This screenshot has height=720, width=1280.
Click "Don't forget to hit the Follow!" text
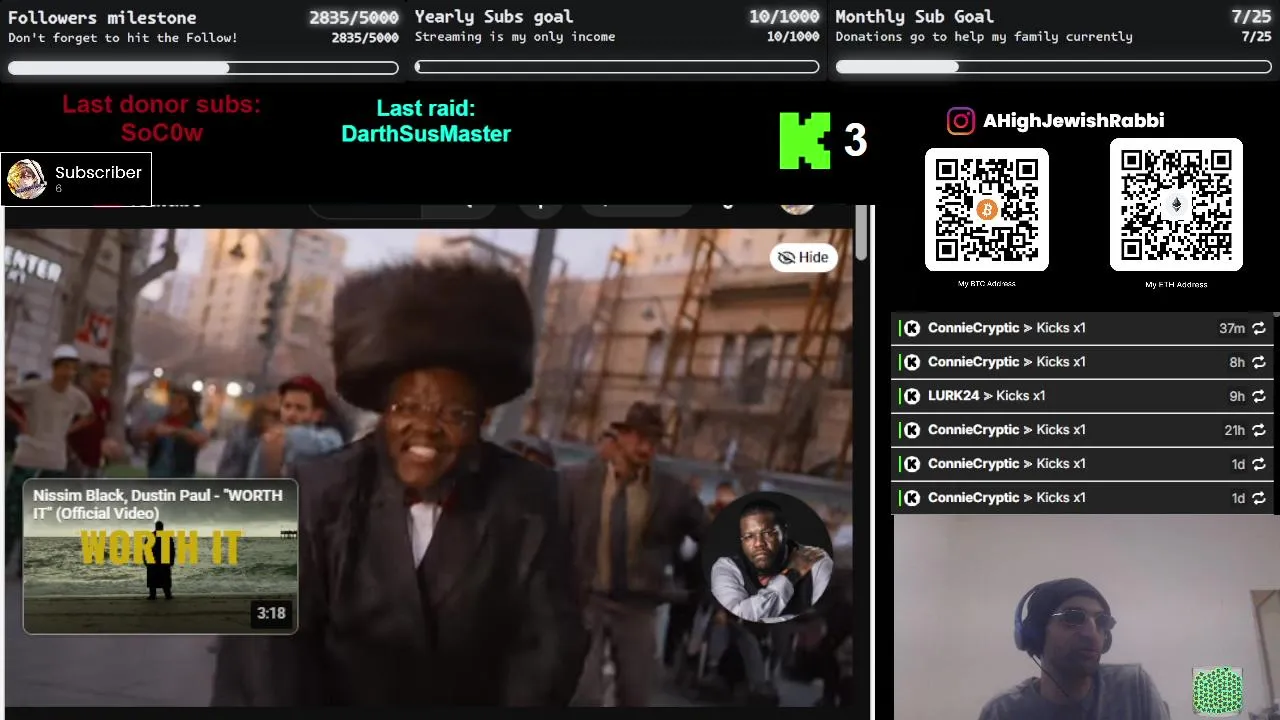[123, 38]
